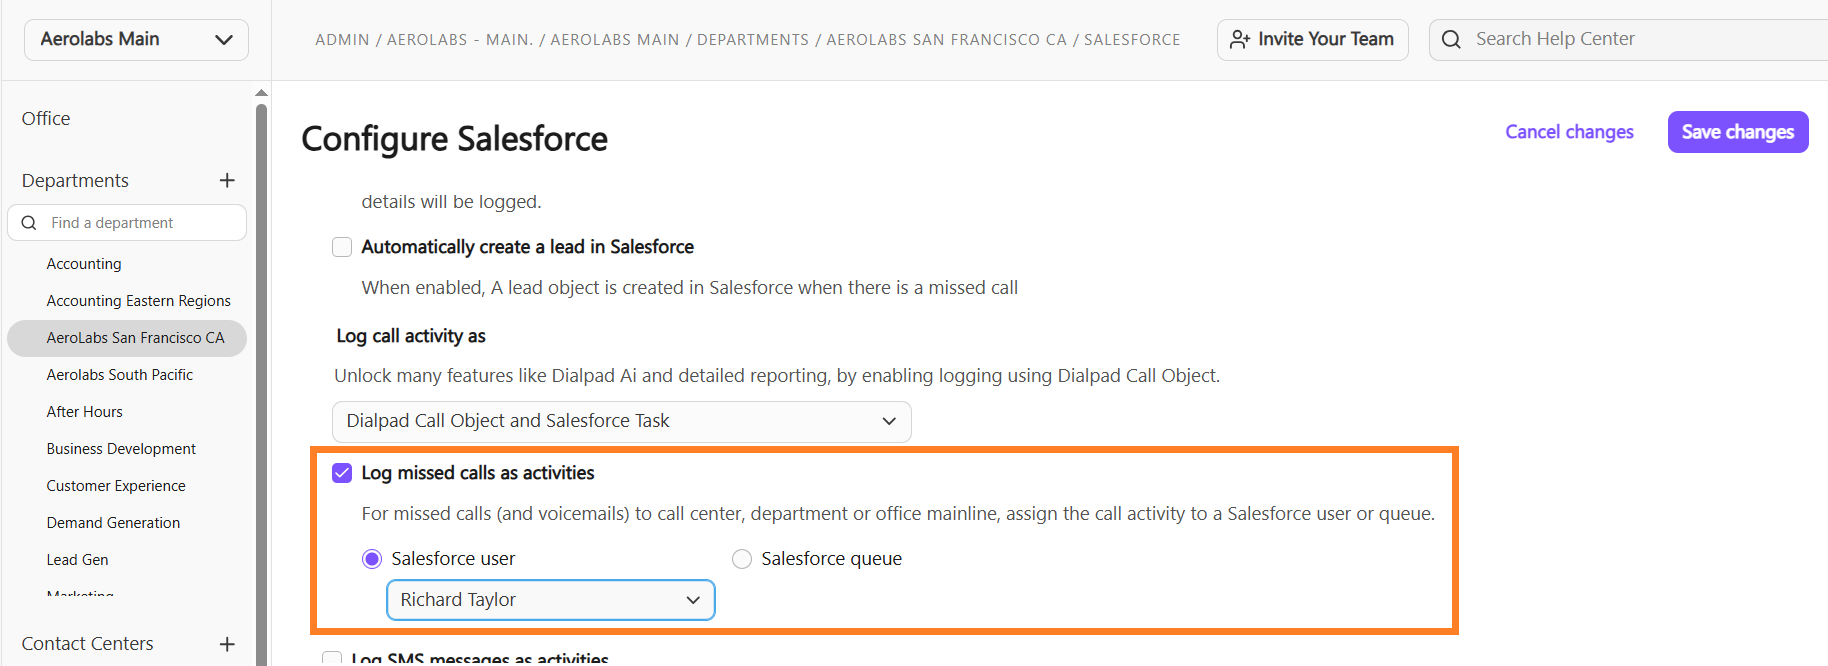Select the Contact Centers heading in the sidebar
This screenshot has height=666, width=1828.
click(x=87, y=643)
